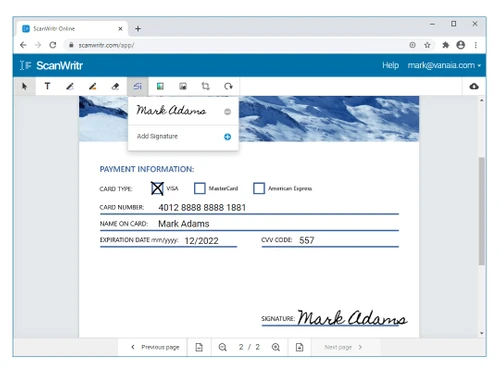Click the image enhancement filter icon
The image size is (500, 375).
(160, 87)
